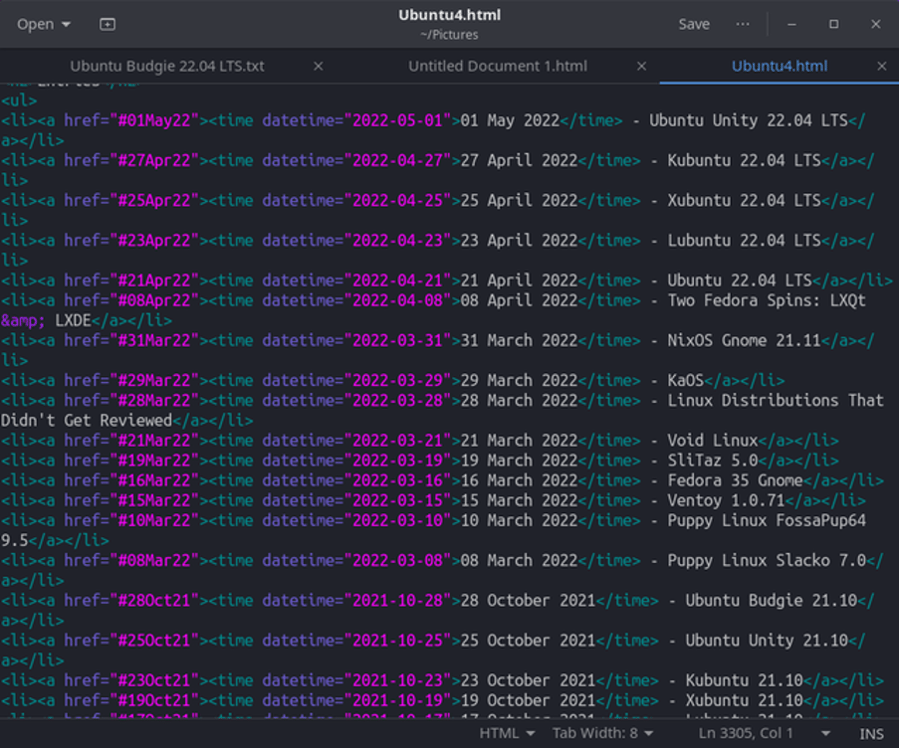The height and width of the screenshot is (748, 900).
Task: Click the "#01May22" href value
Action: pyautogui.click(x=154, y=121)
